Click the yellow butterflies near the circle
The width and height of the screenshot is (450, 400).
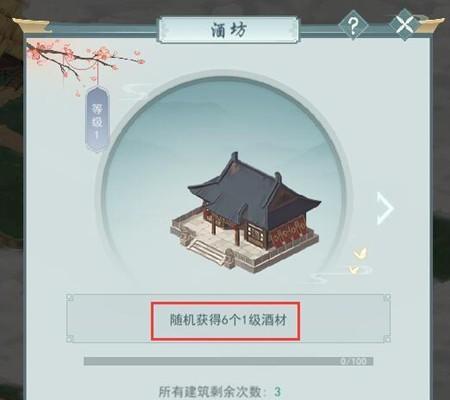tap(358, 261)
